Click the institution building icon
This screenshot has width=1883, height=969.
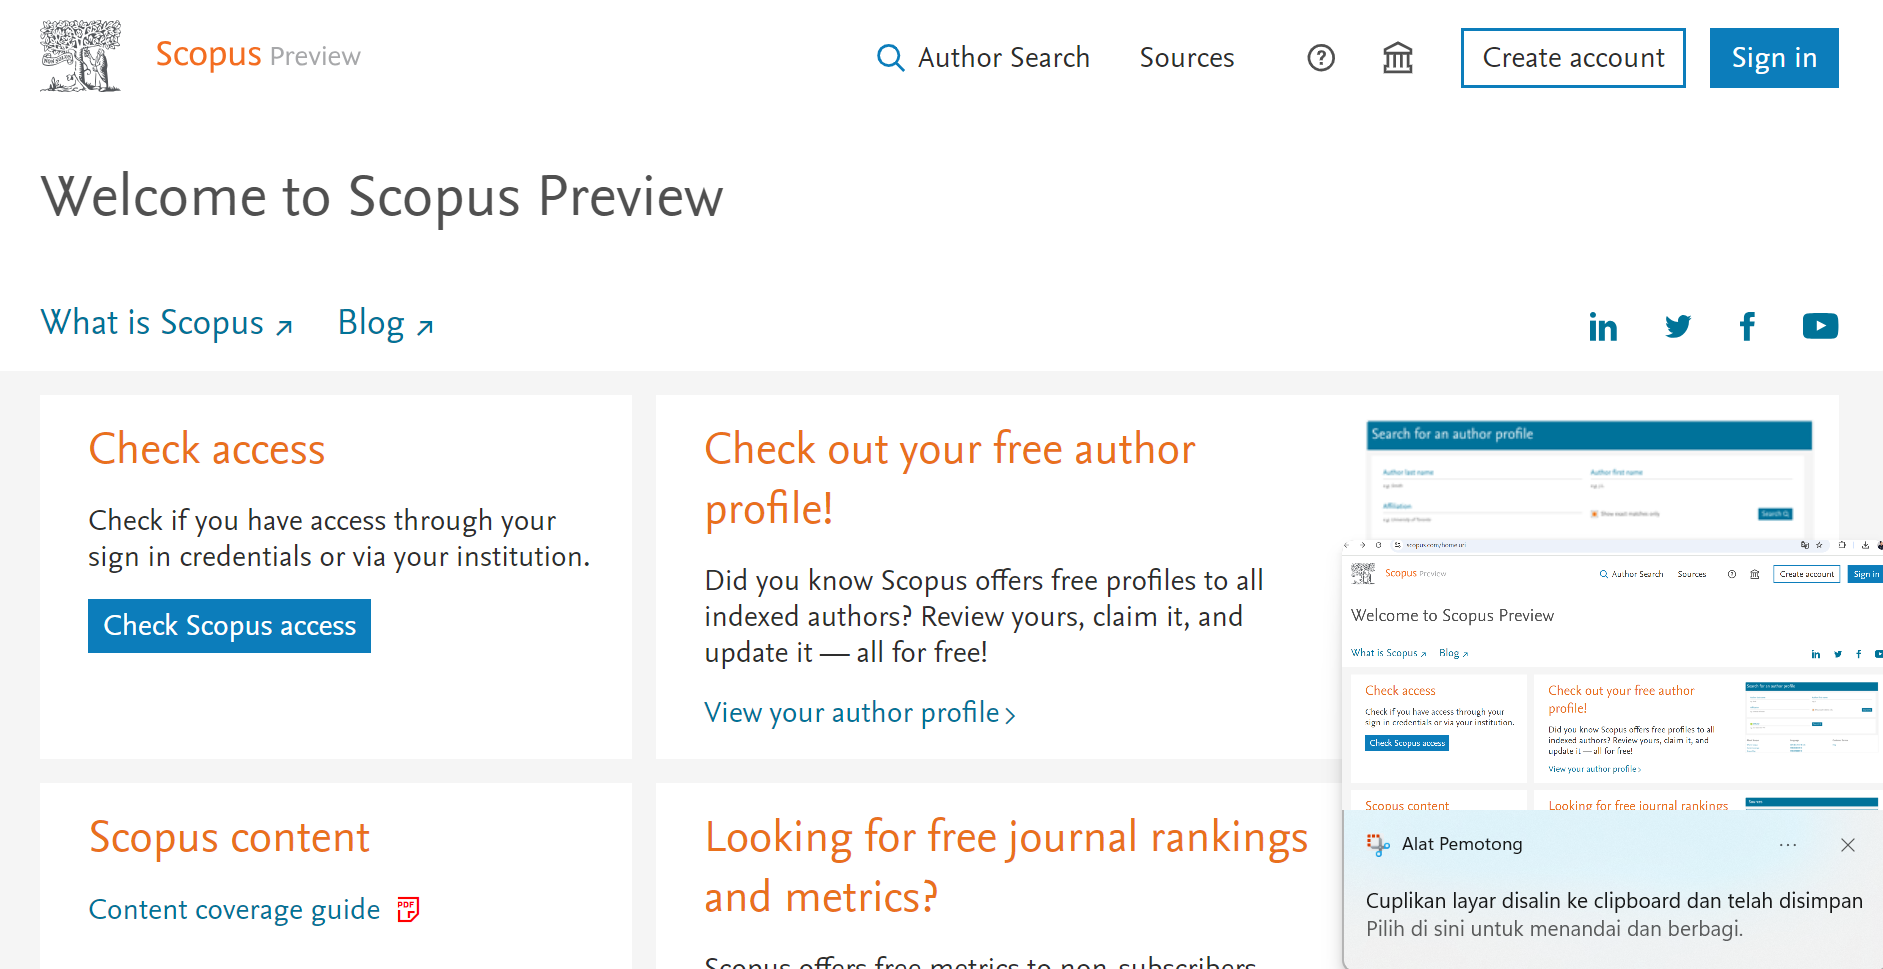[x=1397, y=58]
